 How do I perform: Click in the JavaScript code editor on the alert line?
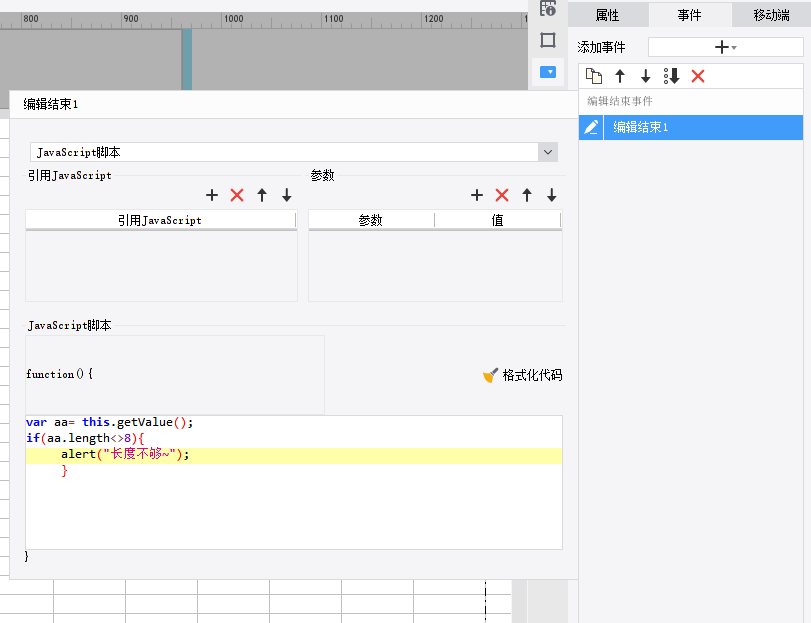click(300, 455)
